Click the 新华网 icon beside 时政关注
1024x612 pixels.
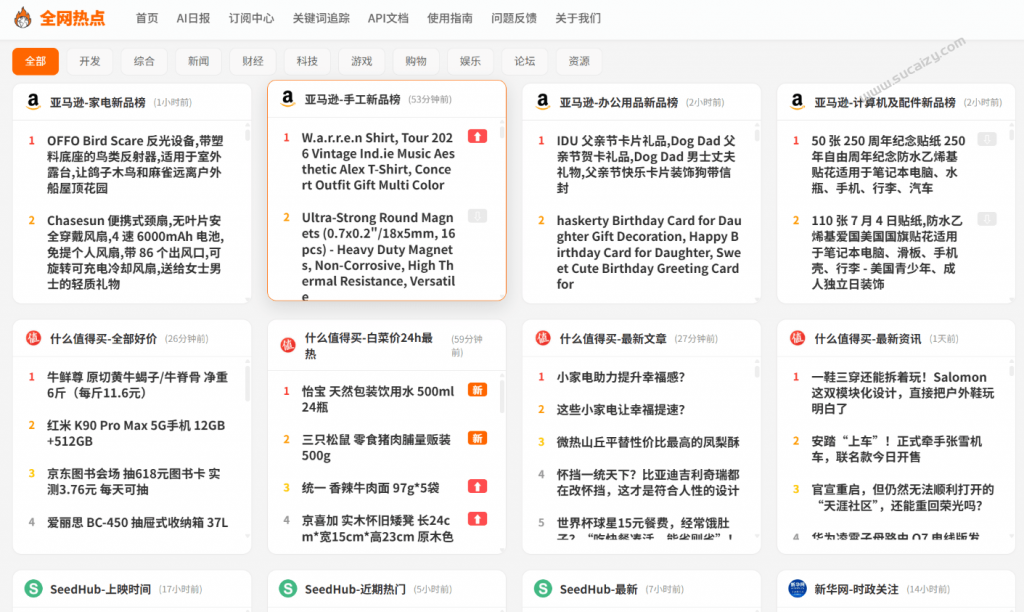tap(797, 588)
